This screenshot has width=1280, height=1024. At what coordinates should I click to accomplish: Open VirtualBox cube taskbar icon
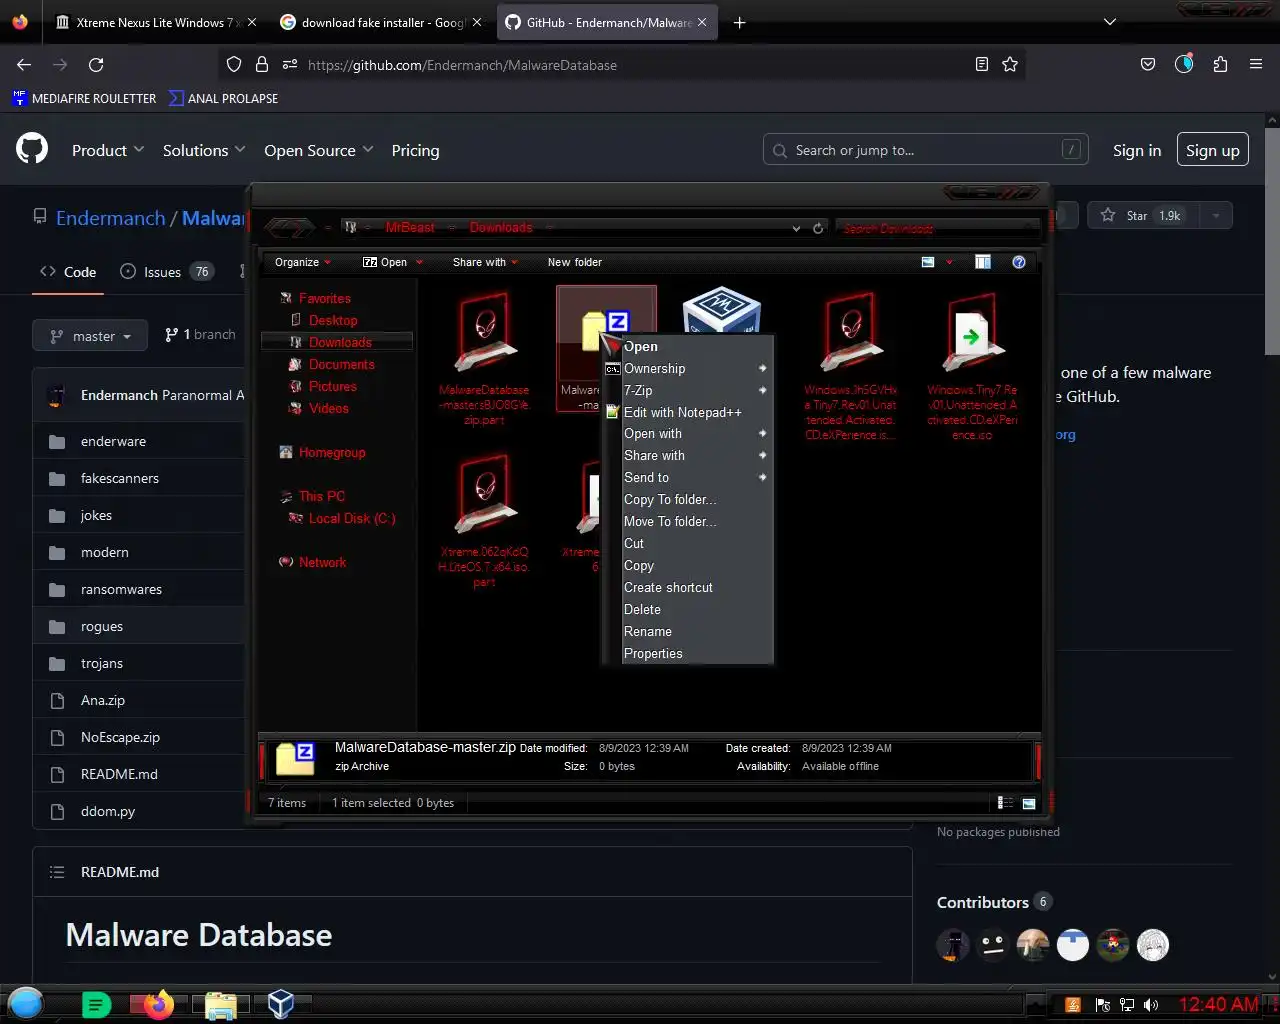tap(281, 1004)
